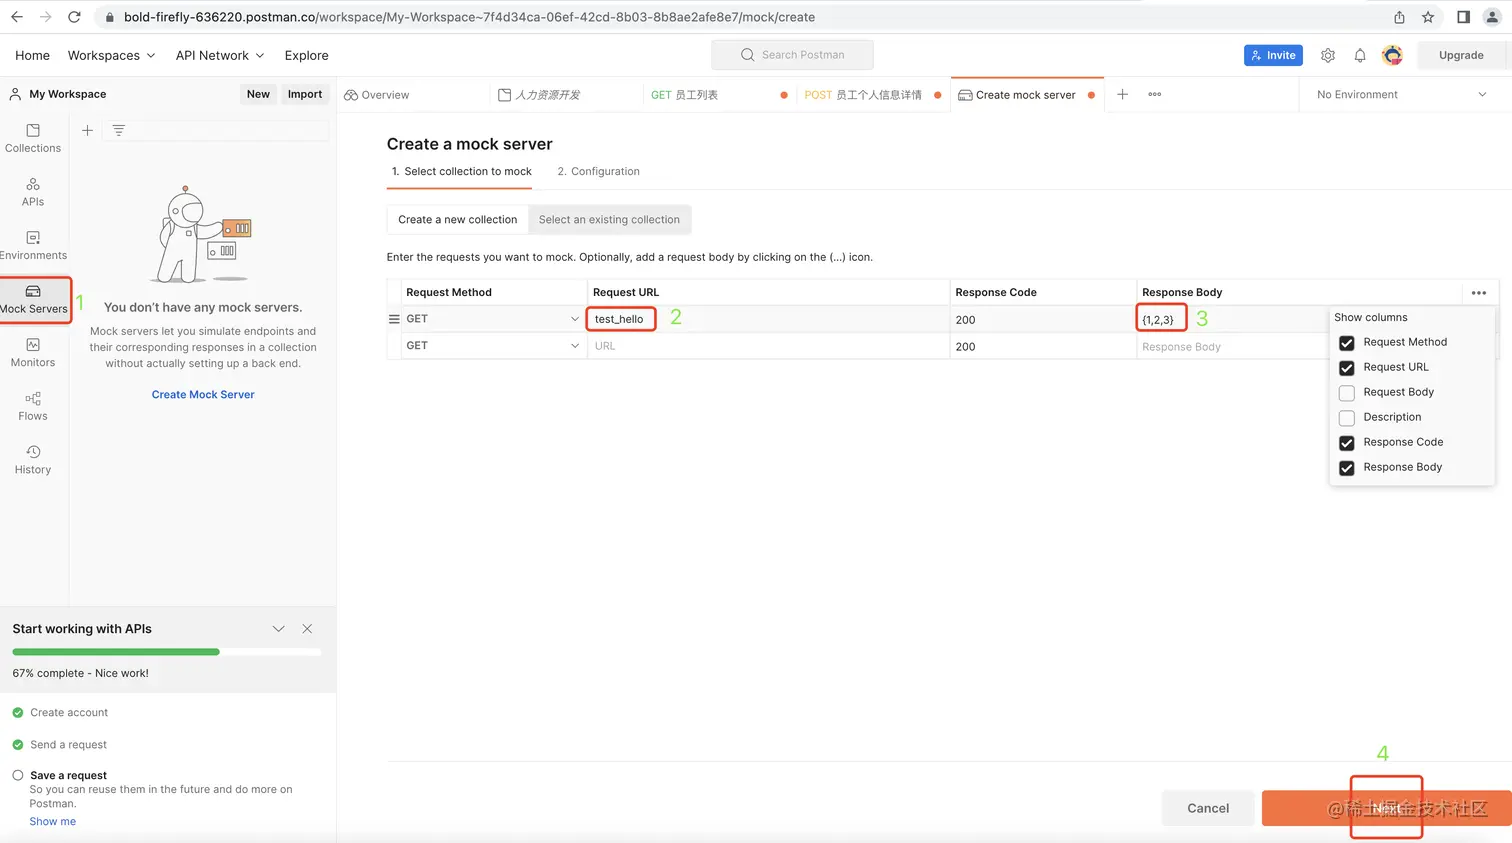Uncheck Response Code column checkbox
The width and height of the screenshot is (1512, 843).
[1347, 443]
